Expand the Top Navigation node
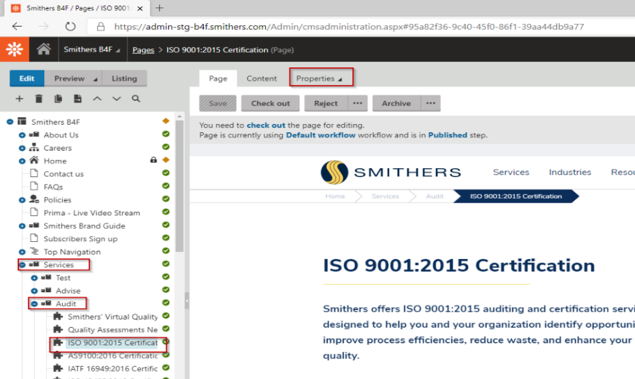Screen dimensions: 635x379 [x=22, y=252]
